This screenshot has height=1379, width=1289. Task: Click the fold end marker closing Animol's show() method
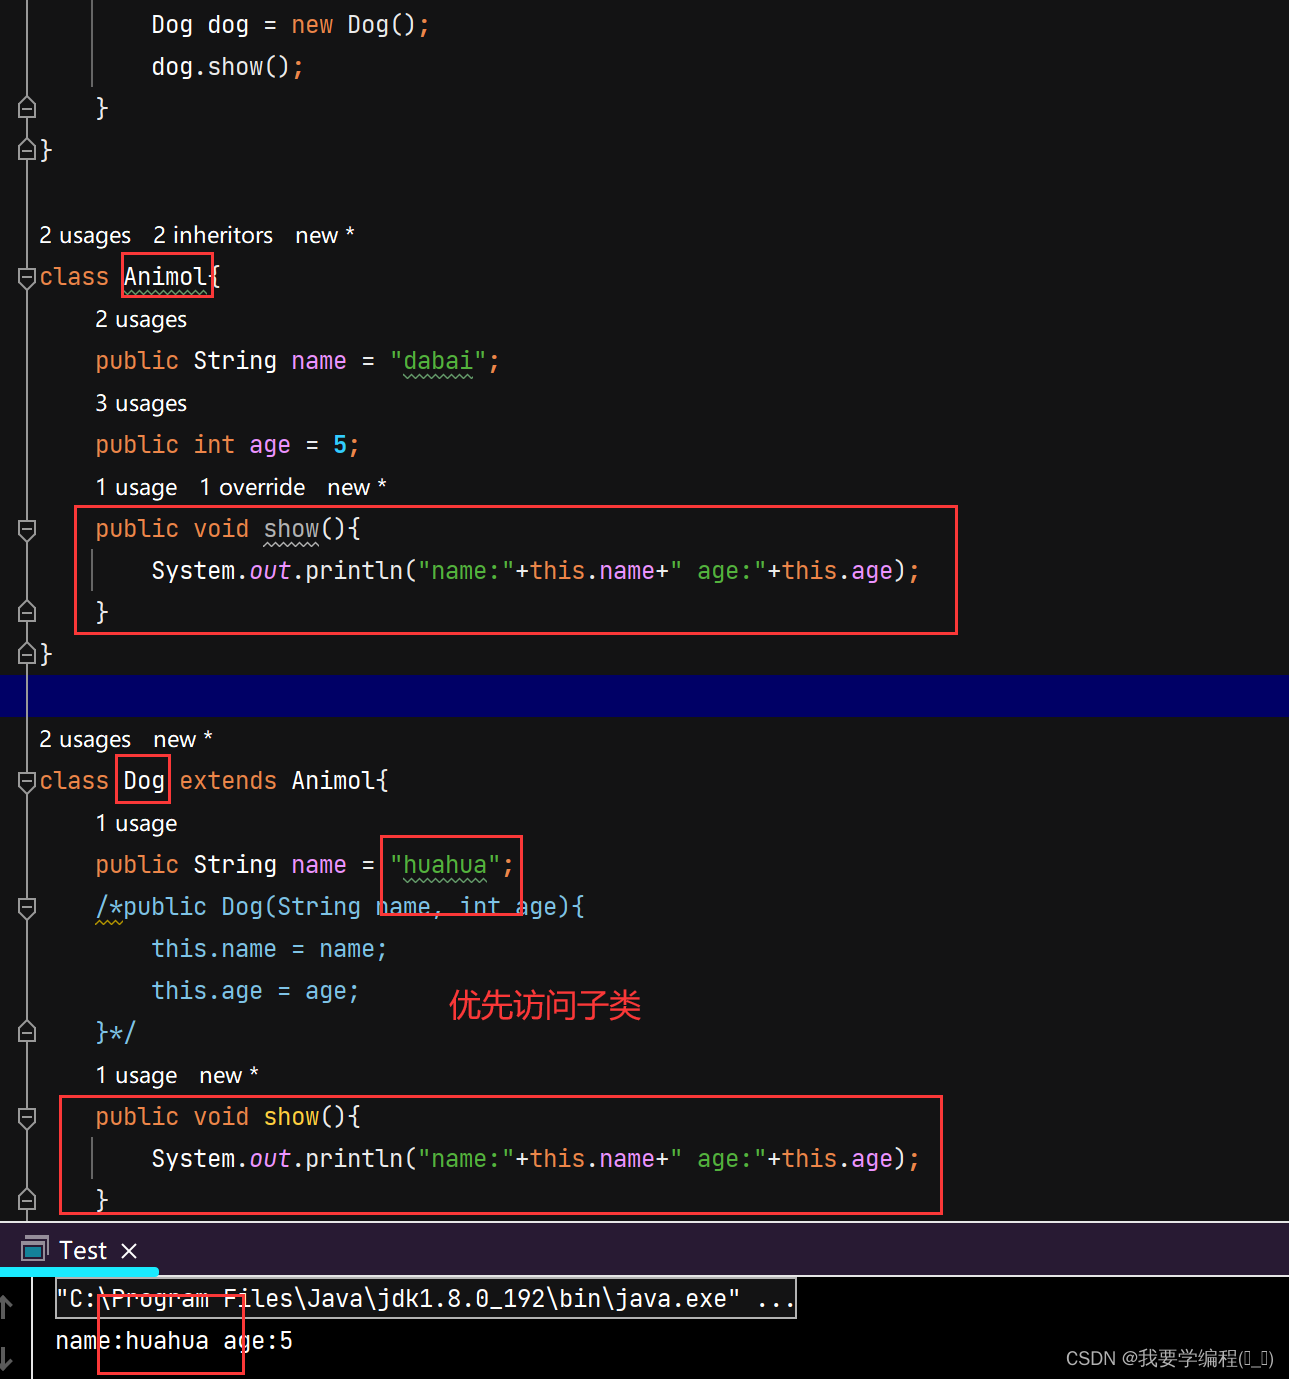pos(27,612)
